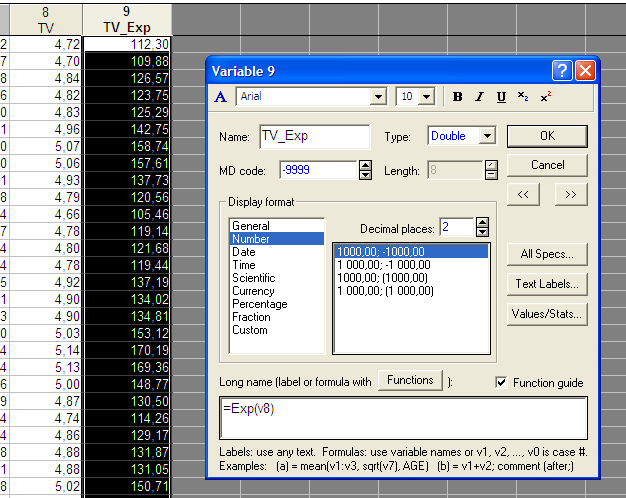Click the Name field containing TV_Exp
Screen dimensions: 626x498
click(315, 136)
